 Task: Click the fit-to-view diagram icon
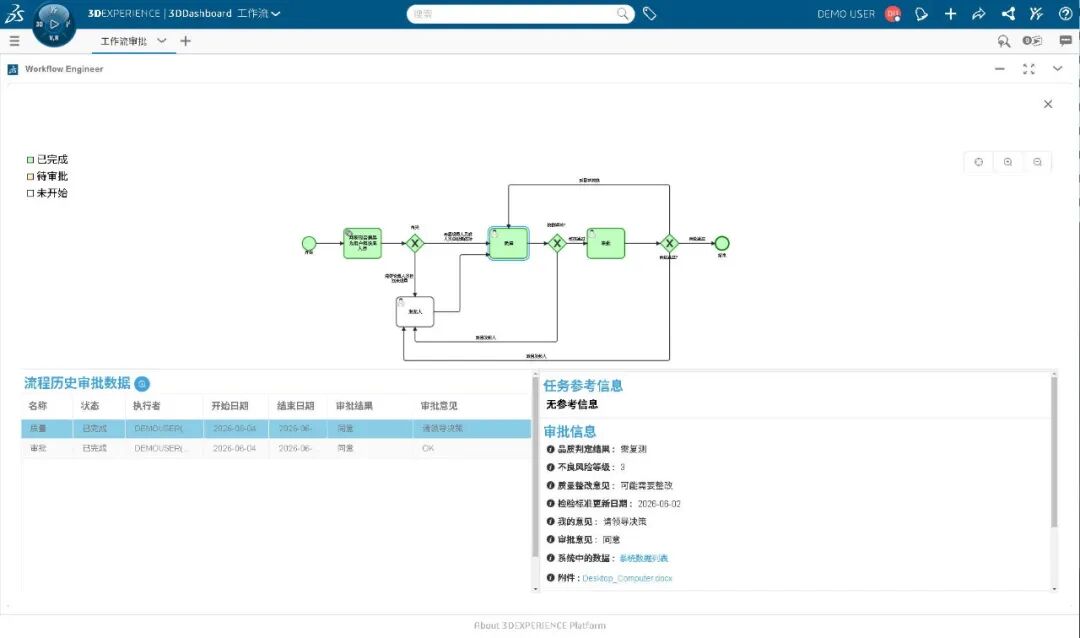[979, 162]
